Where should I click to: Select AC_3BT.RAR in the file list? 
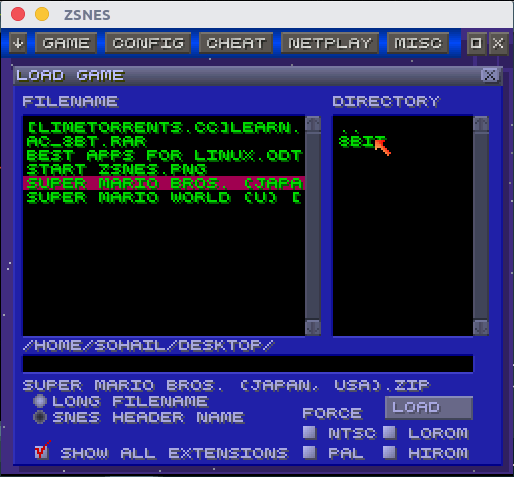164,142
